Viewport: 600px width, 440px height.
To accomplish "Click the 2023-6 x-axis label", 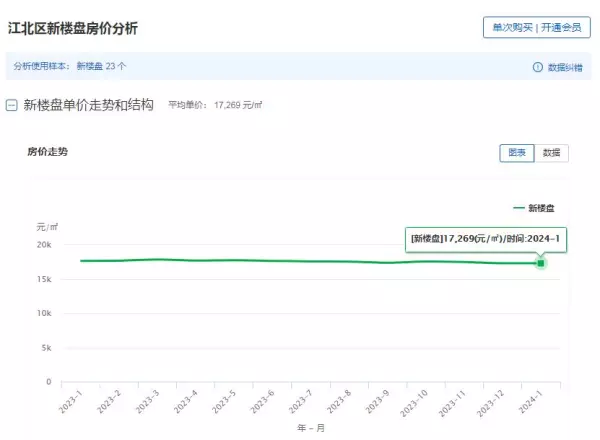I will click(262, 402).
